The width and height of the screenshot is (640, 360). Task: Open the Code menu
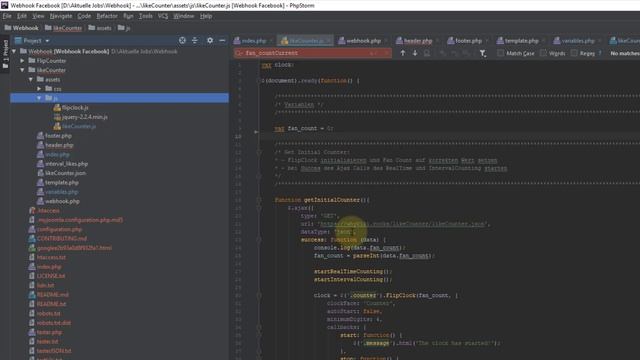click(x=84, y=16)
